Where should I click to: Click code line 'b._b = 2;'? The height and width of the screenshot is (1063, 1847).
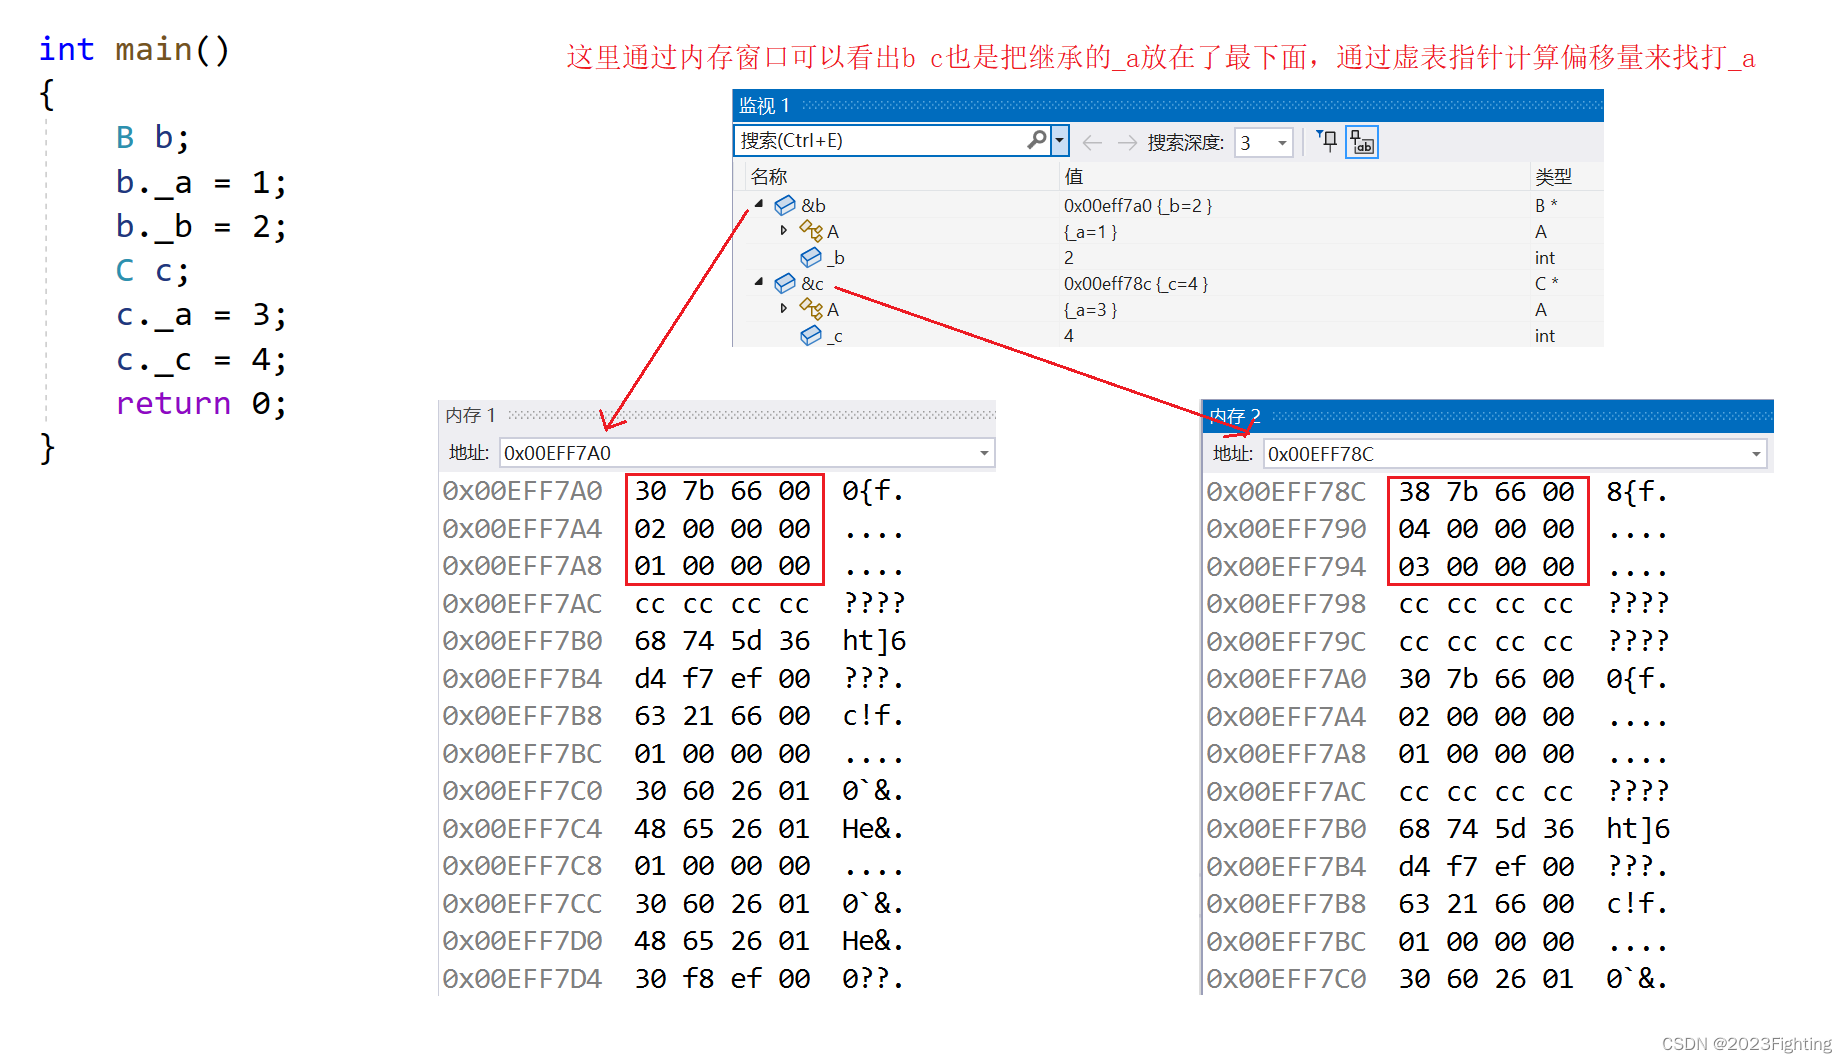pyautogui.click(x=201, y=227)
